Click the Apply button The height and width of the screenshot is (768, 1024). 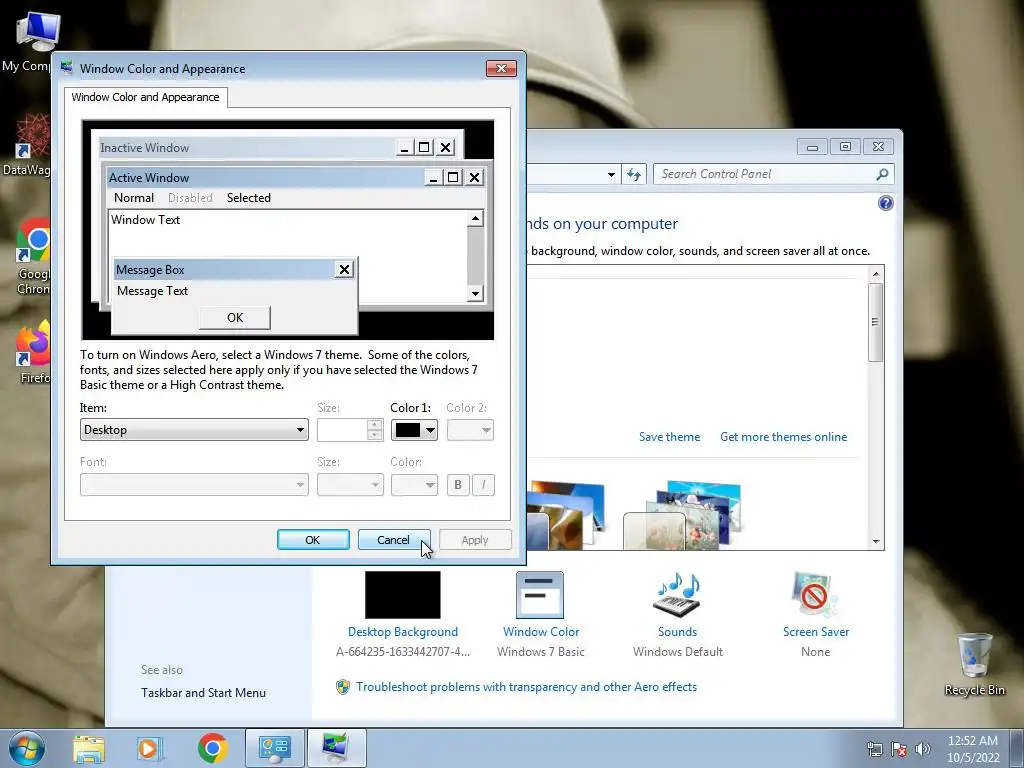click(x=475, y=540)
